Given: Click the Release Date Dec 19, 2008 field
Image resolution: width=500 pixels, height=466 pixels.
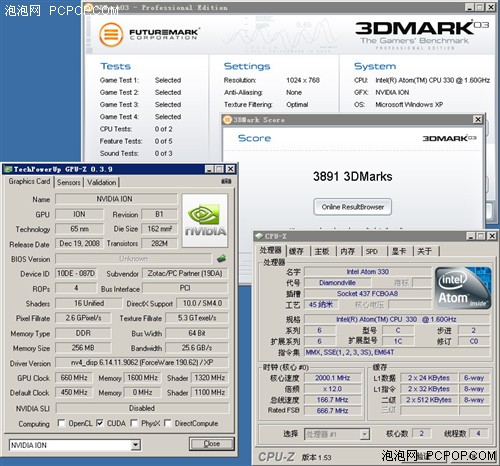Looking at the screenshot, I should [79, 243].
